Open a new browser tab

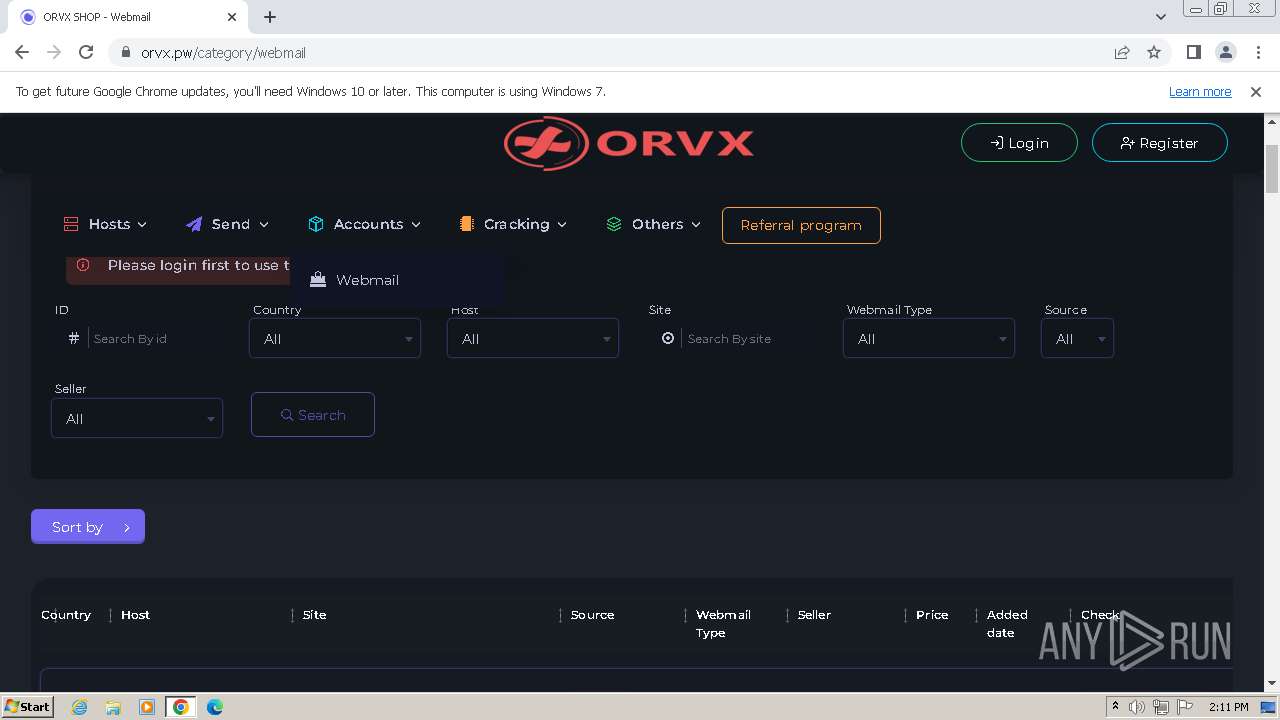point(270,17)
